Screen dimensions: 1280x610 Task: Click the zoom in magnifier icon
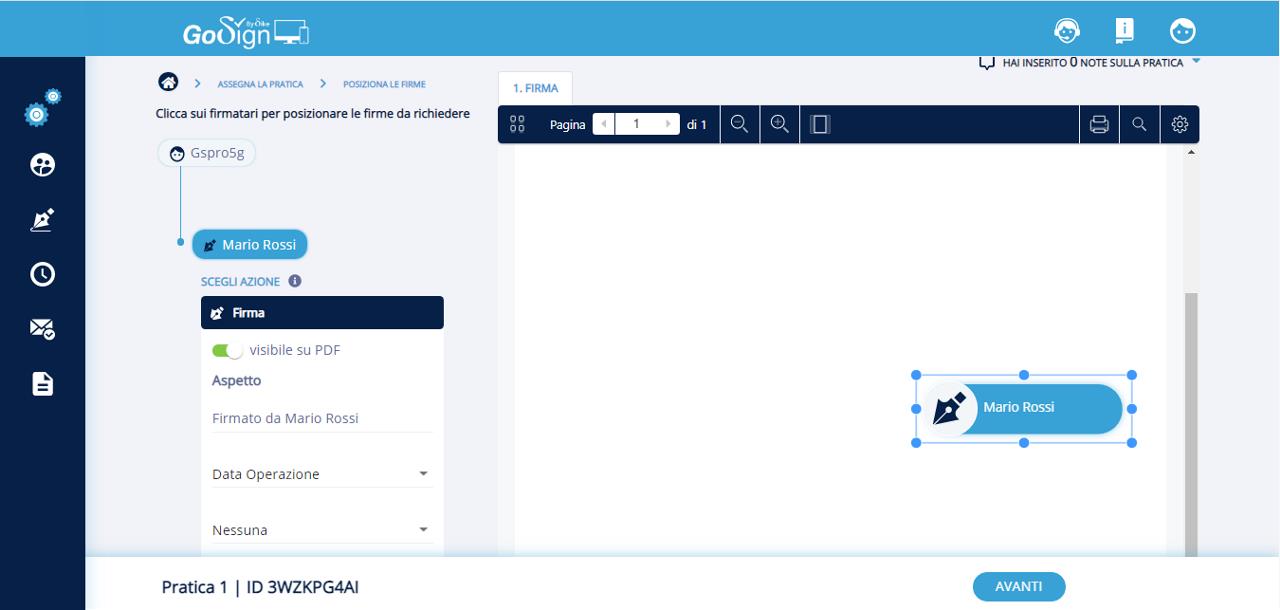click(779, 124)
